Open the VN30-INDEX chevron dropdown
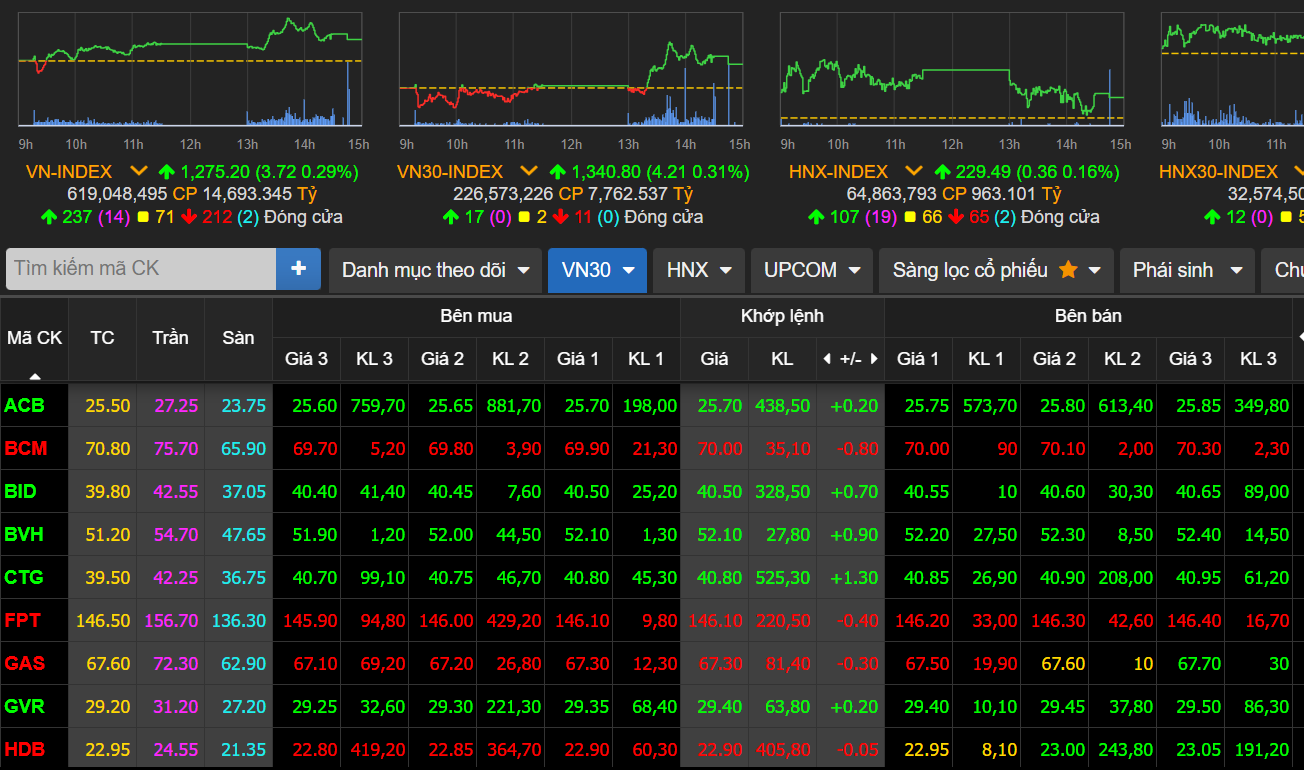Screen dimensions: 1304x770 coord(528,172)
